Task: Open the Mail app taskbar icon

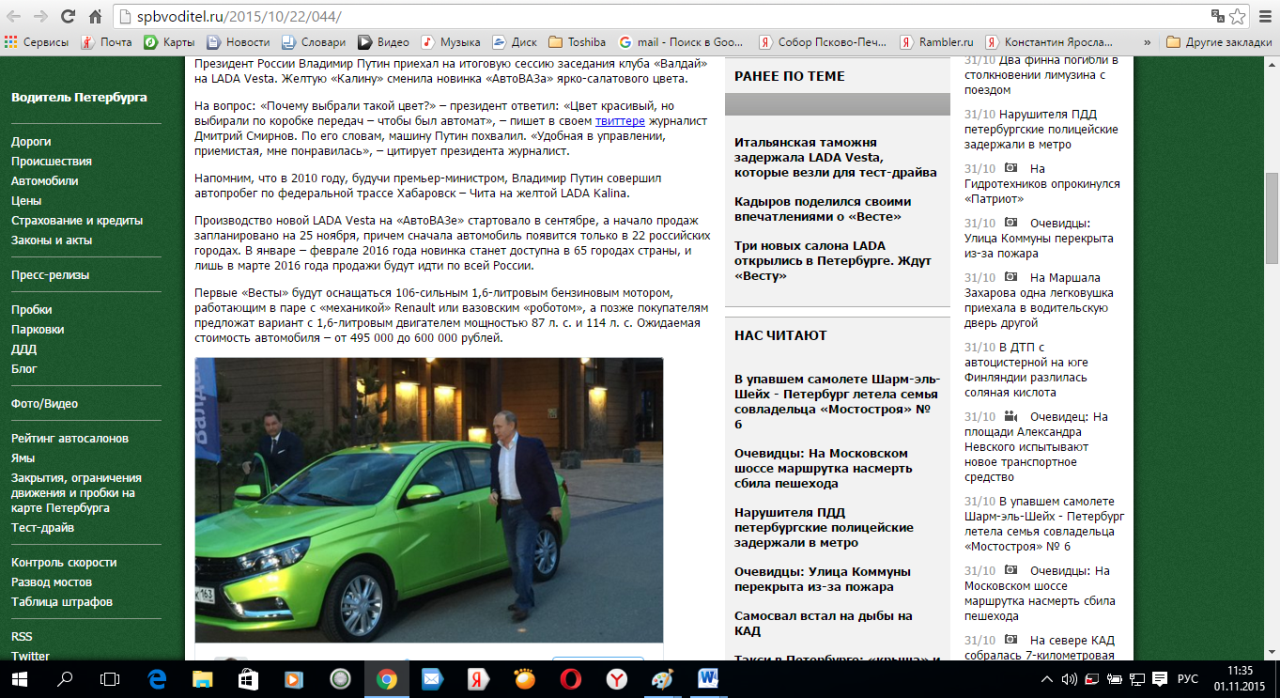Action: (x=432, y=679)
